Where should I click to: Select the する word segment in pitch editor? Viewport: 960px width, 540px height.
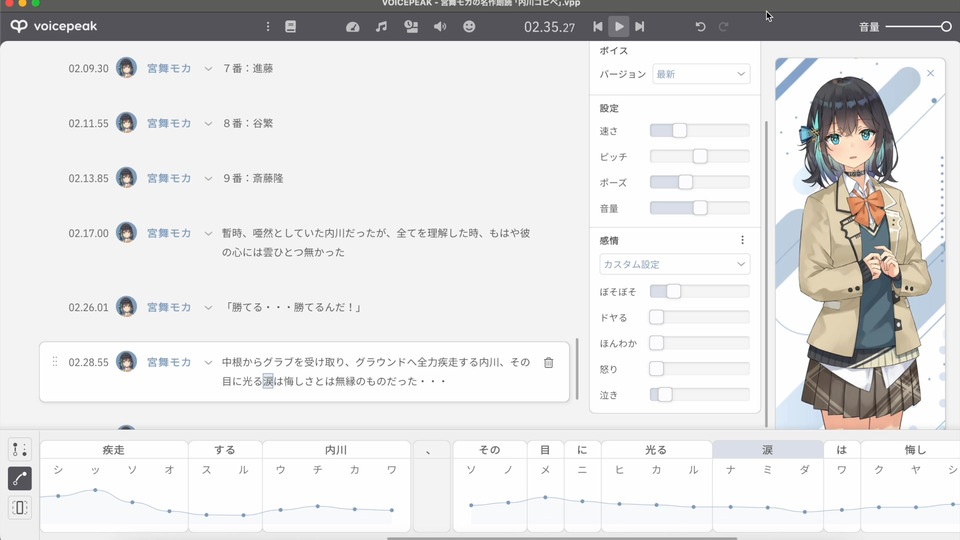click(x=225, y=449)
